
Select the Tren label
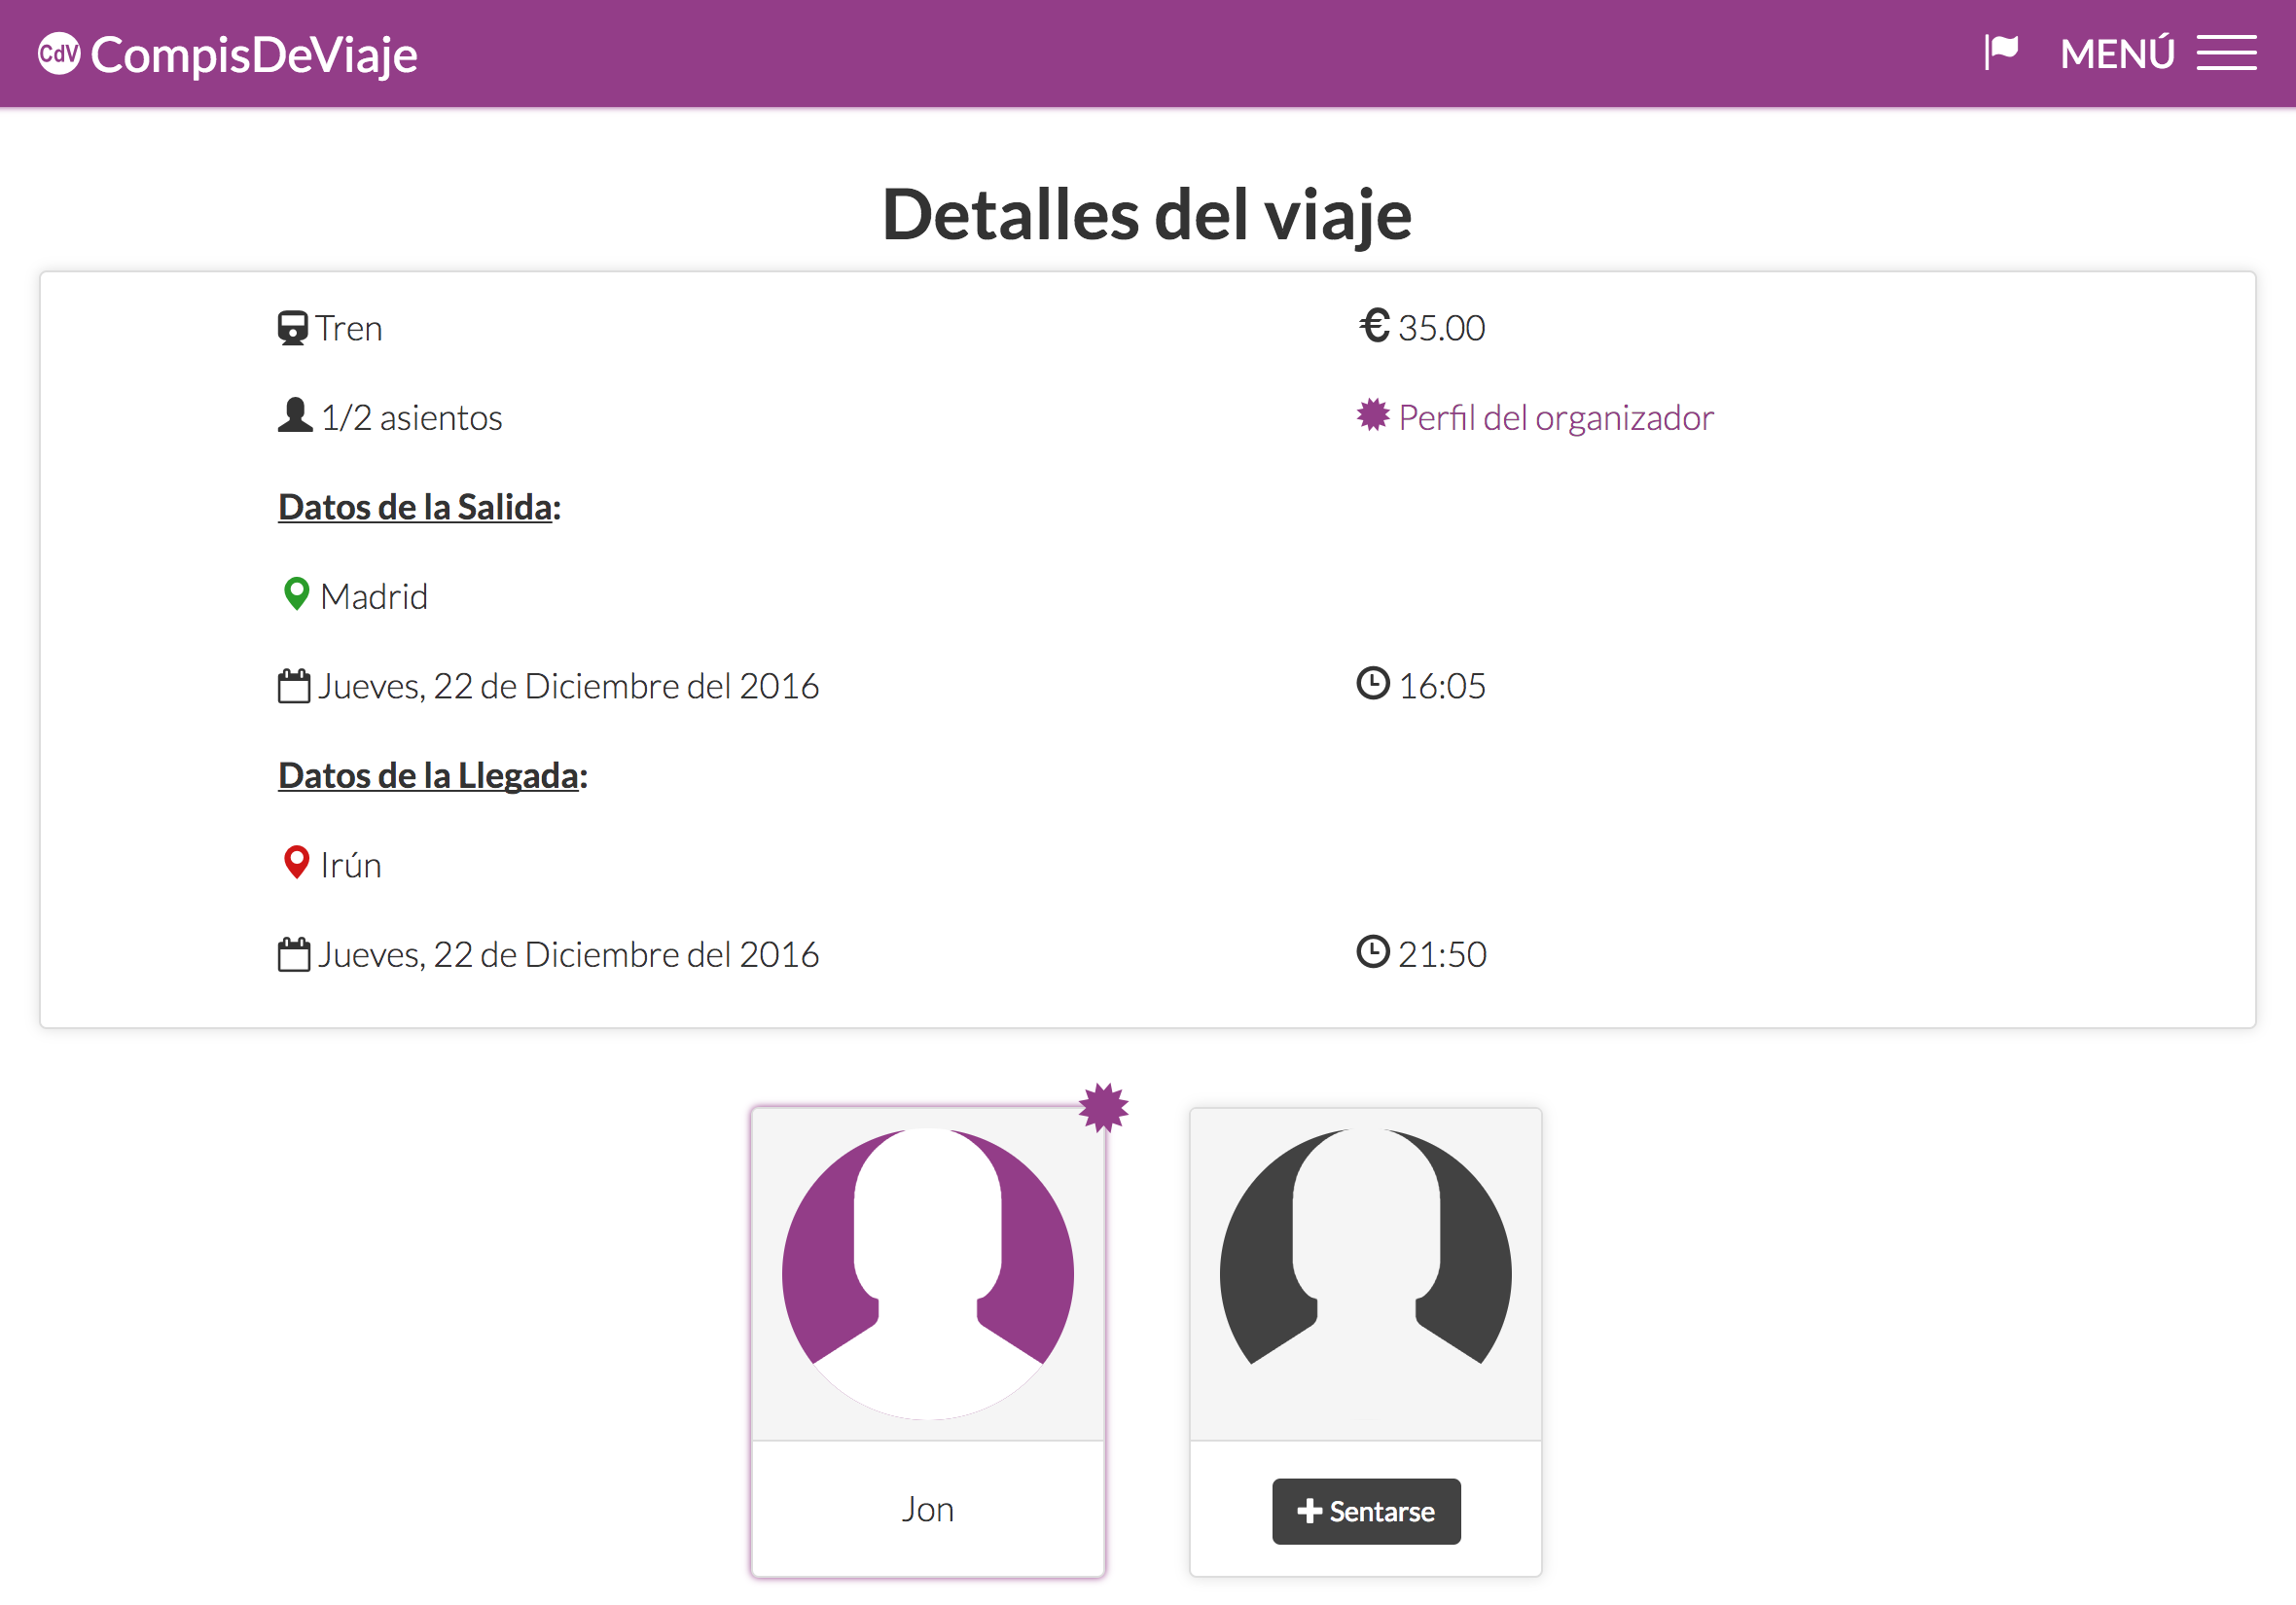349,328
